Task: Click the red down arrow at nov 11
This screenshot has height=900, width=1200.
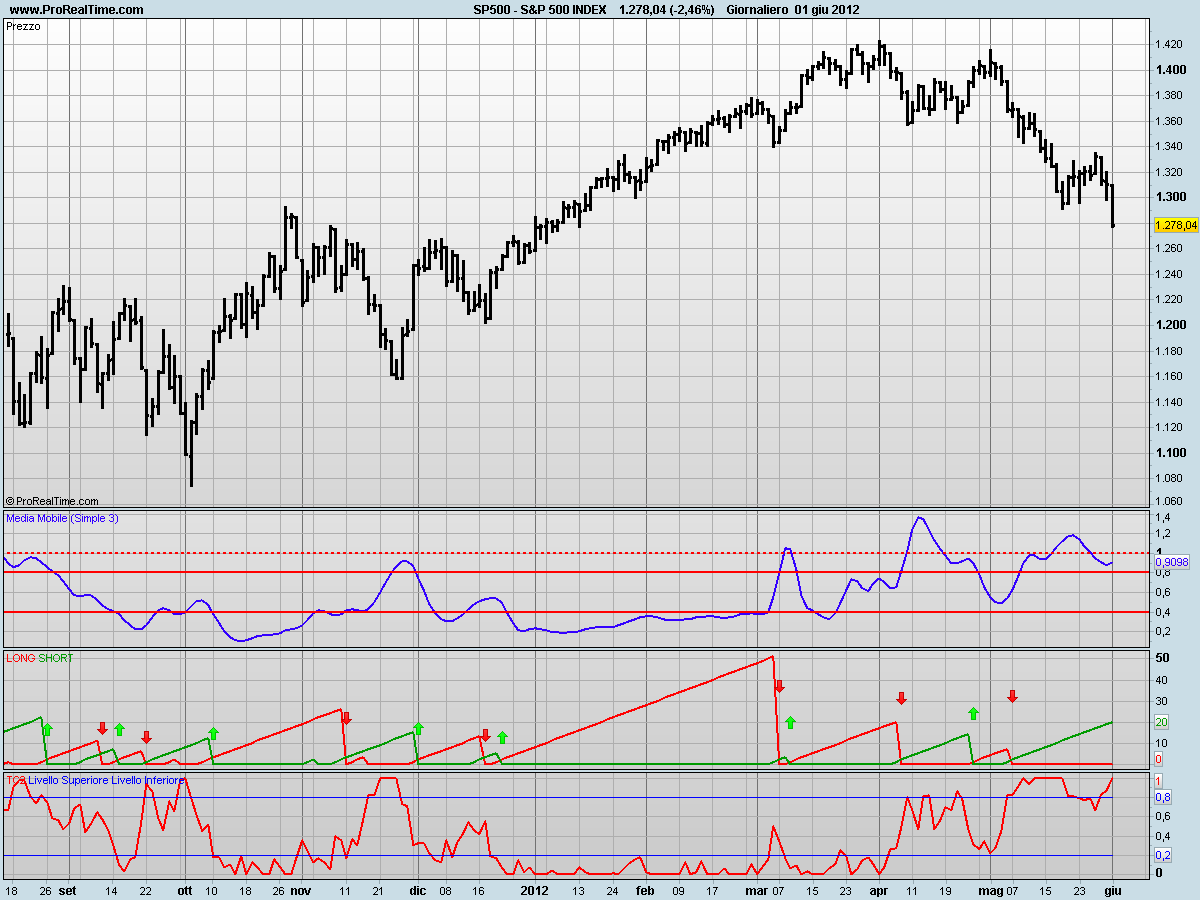Action: pos(347,718)
